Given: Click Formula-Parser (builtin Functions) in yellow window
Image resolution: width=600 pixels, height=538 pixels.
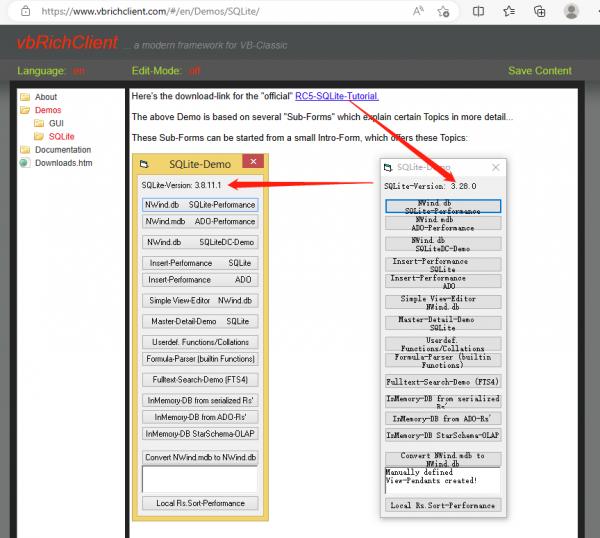Looking at the screenshot, I should (x=200, y=359).
